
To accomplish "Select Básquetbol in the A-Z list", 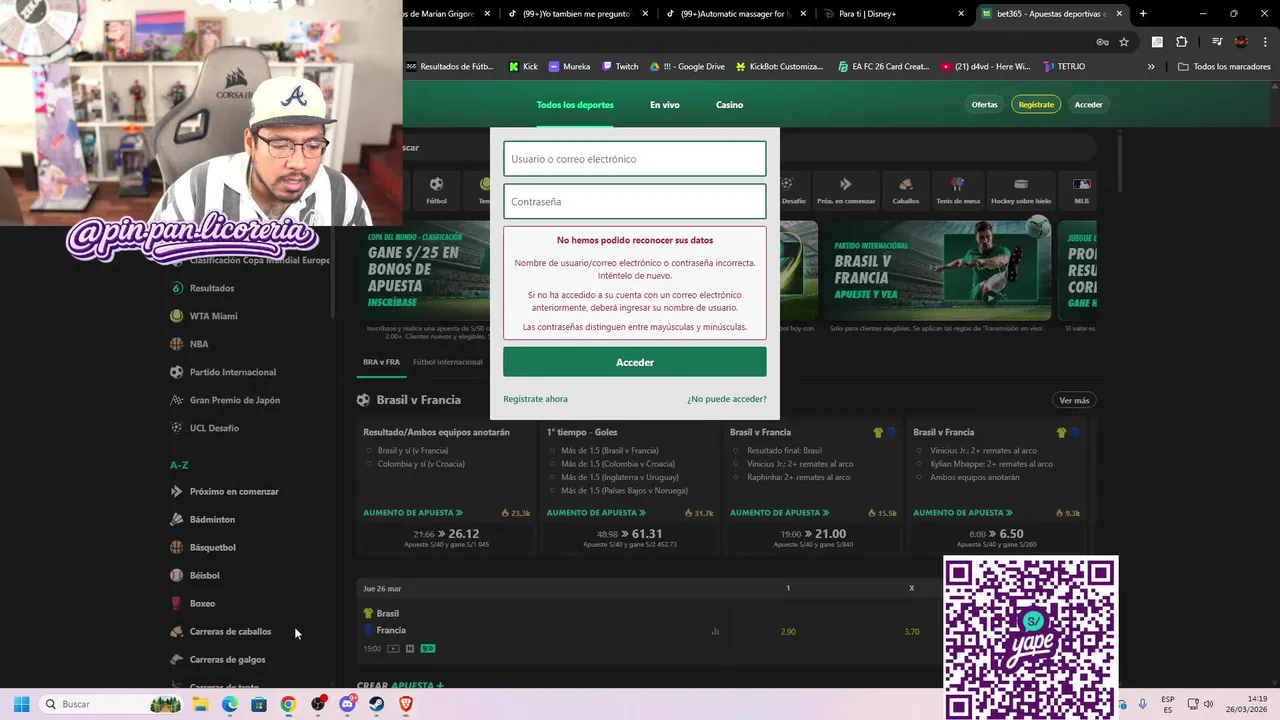I will (x=212, y=548).
